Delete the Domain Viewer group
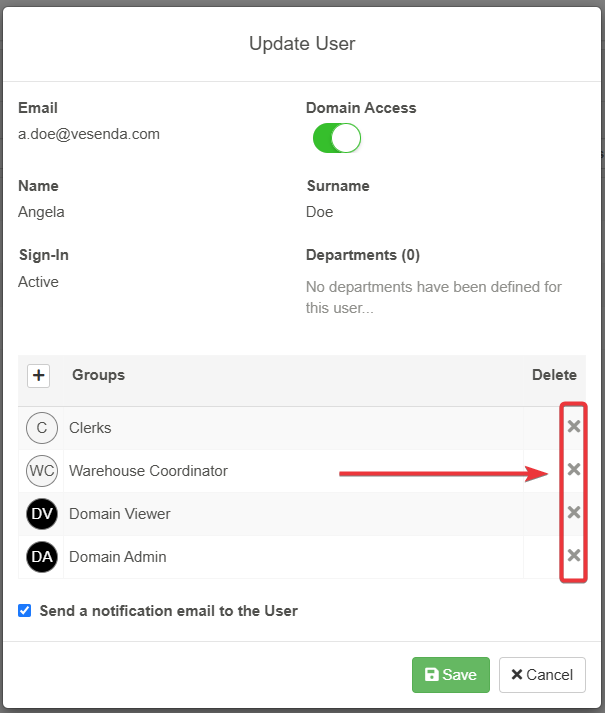The height and width of the screenshot is (713, 605). 574,512
